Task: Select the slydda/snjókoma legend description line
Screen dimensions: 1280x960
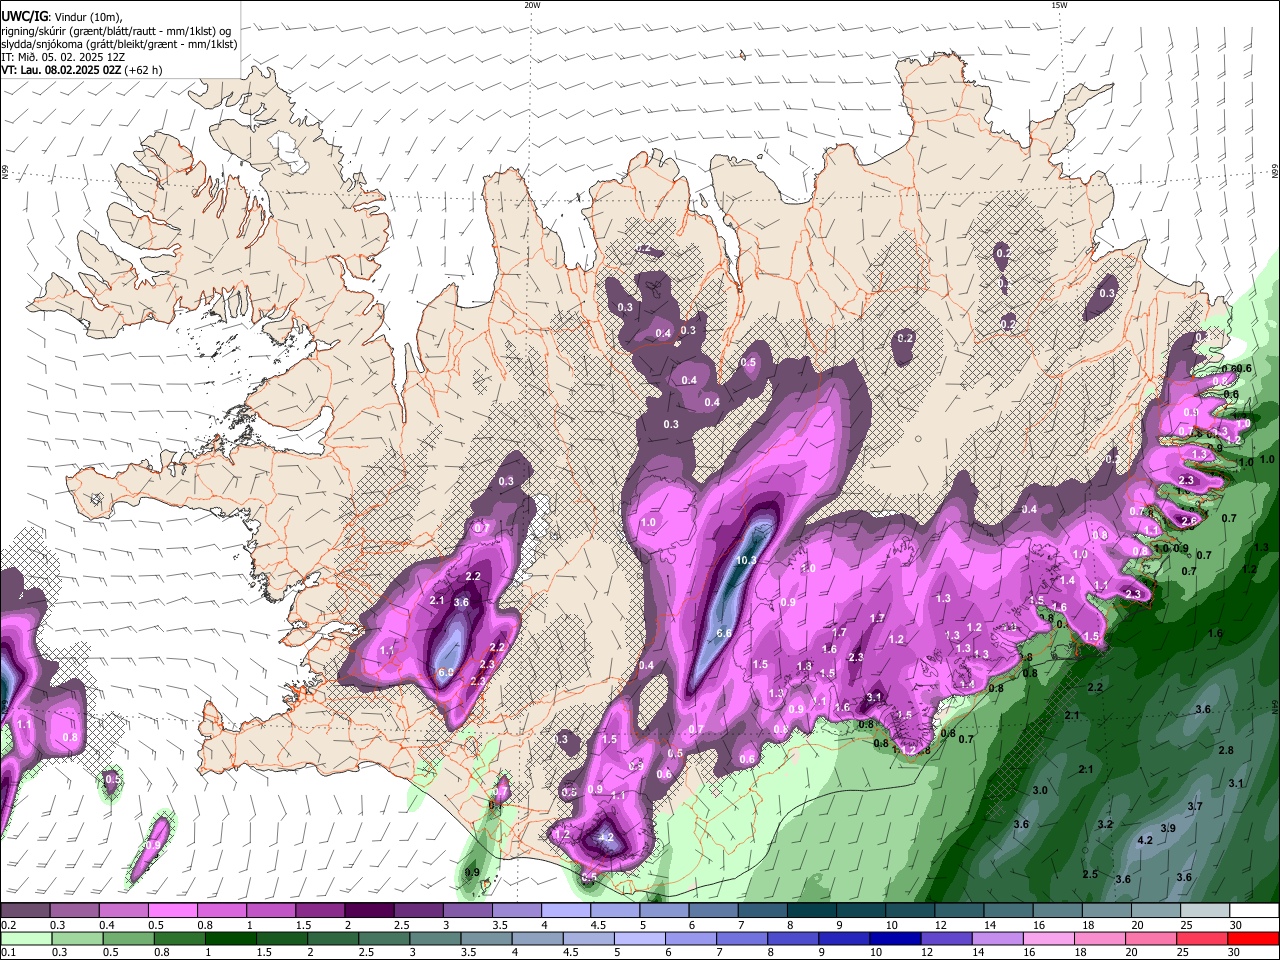Action: 119,44
